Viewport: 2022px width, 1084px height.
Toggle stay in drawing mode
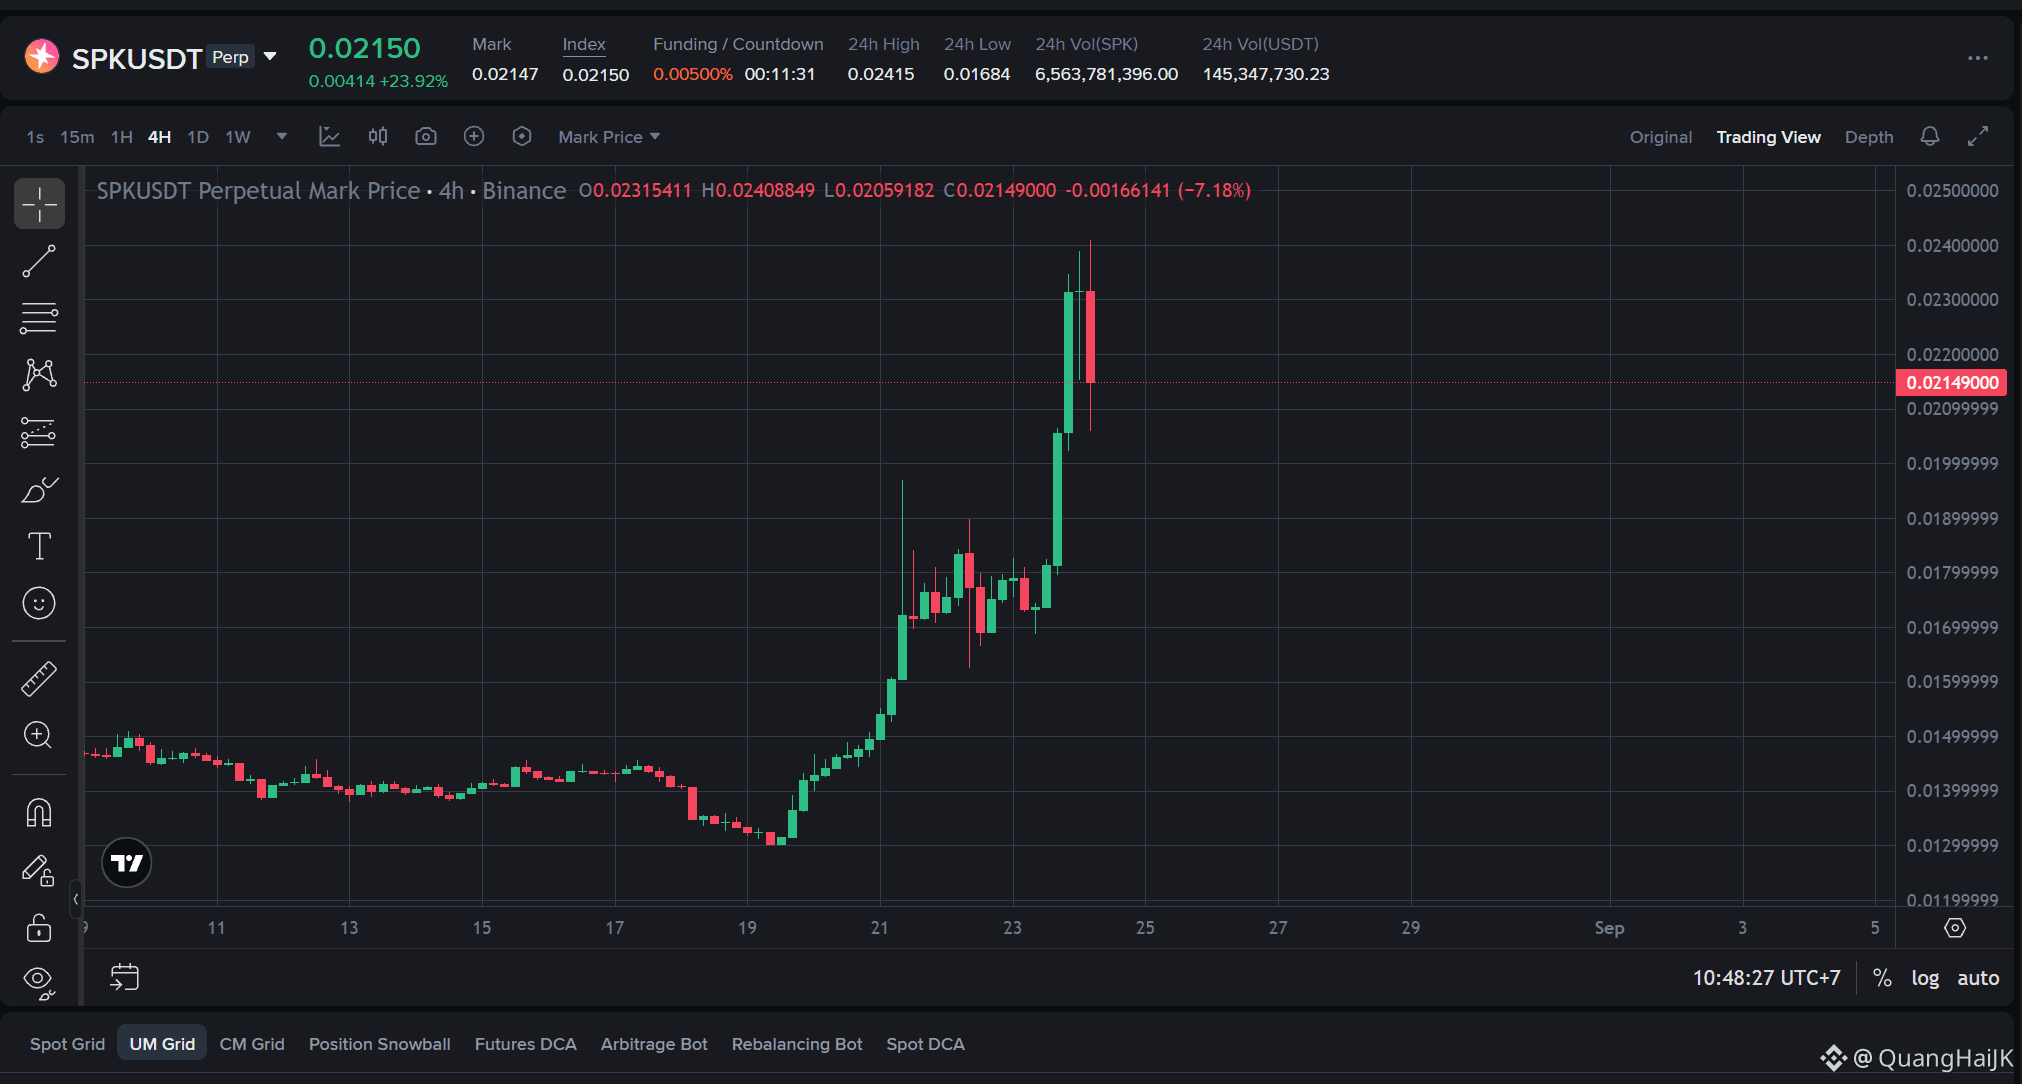39,870
